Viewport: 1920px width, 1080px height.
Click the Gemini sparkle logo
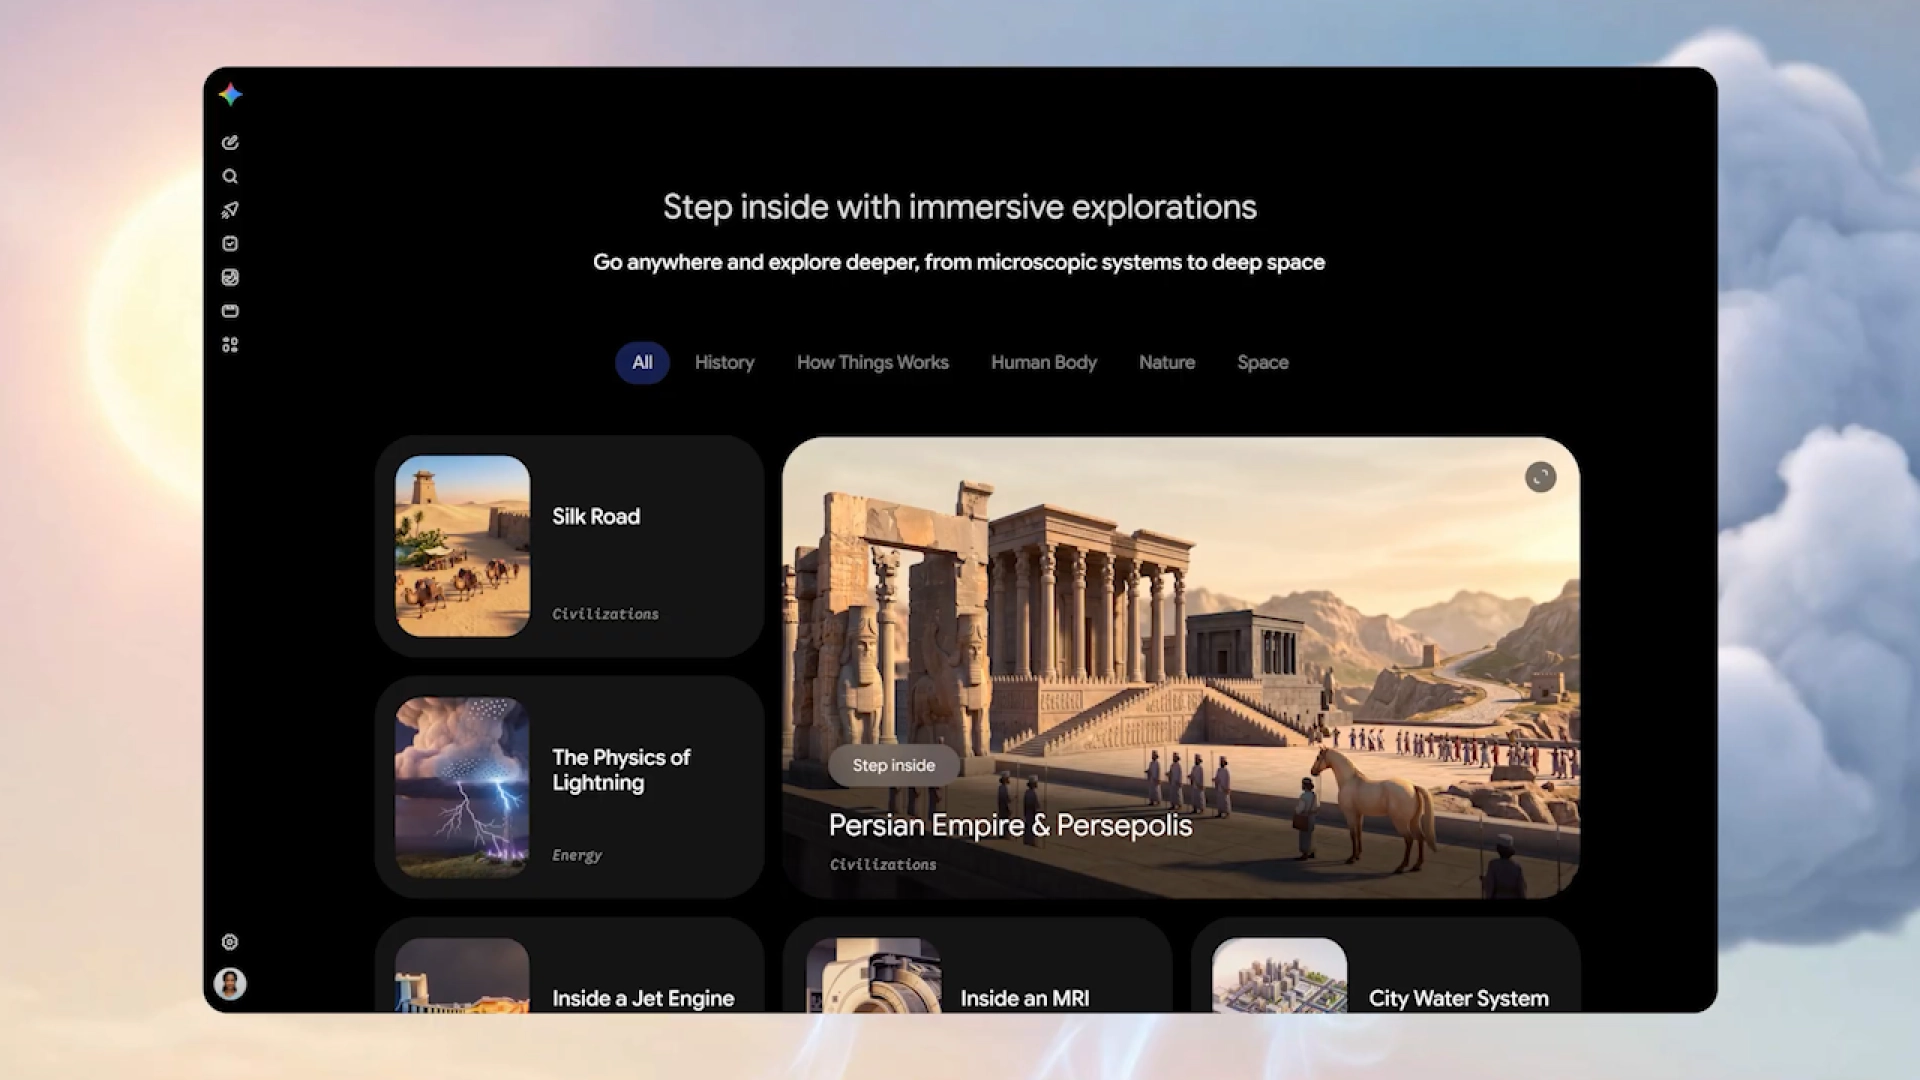(x=230, y=94)
